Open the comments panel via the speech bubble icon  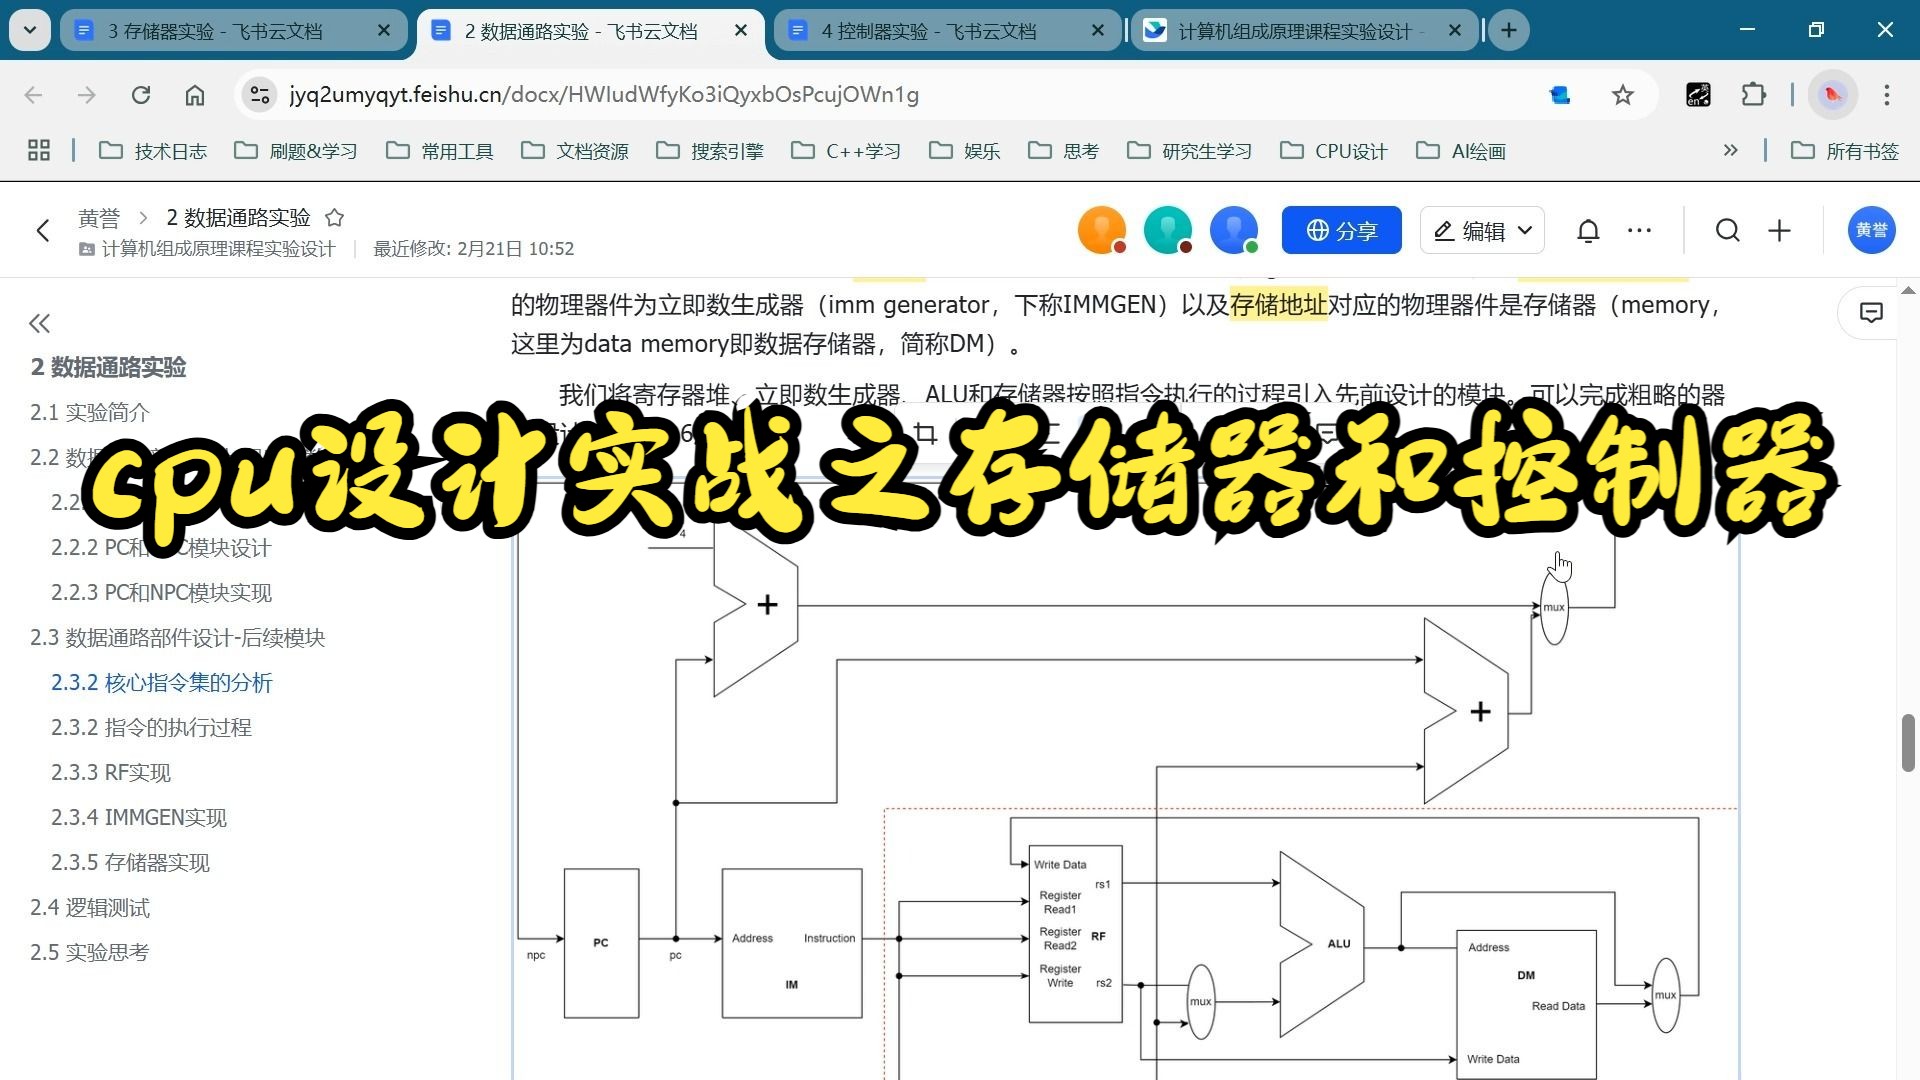[x=1870, y=312]
